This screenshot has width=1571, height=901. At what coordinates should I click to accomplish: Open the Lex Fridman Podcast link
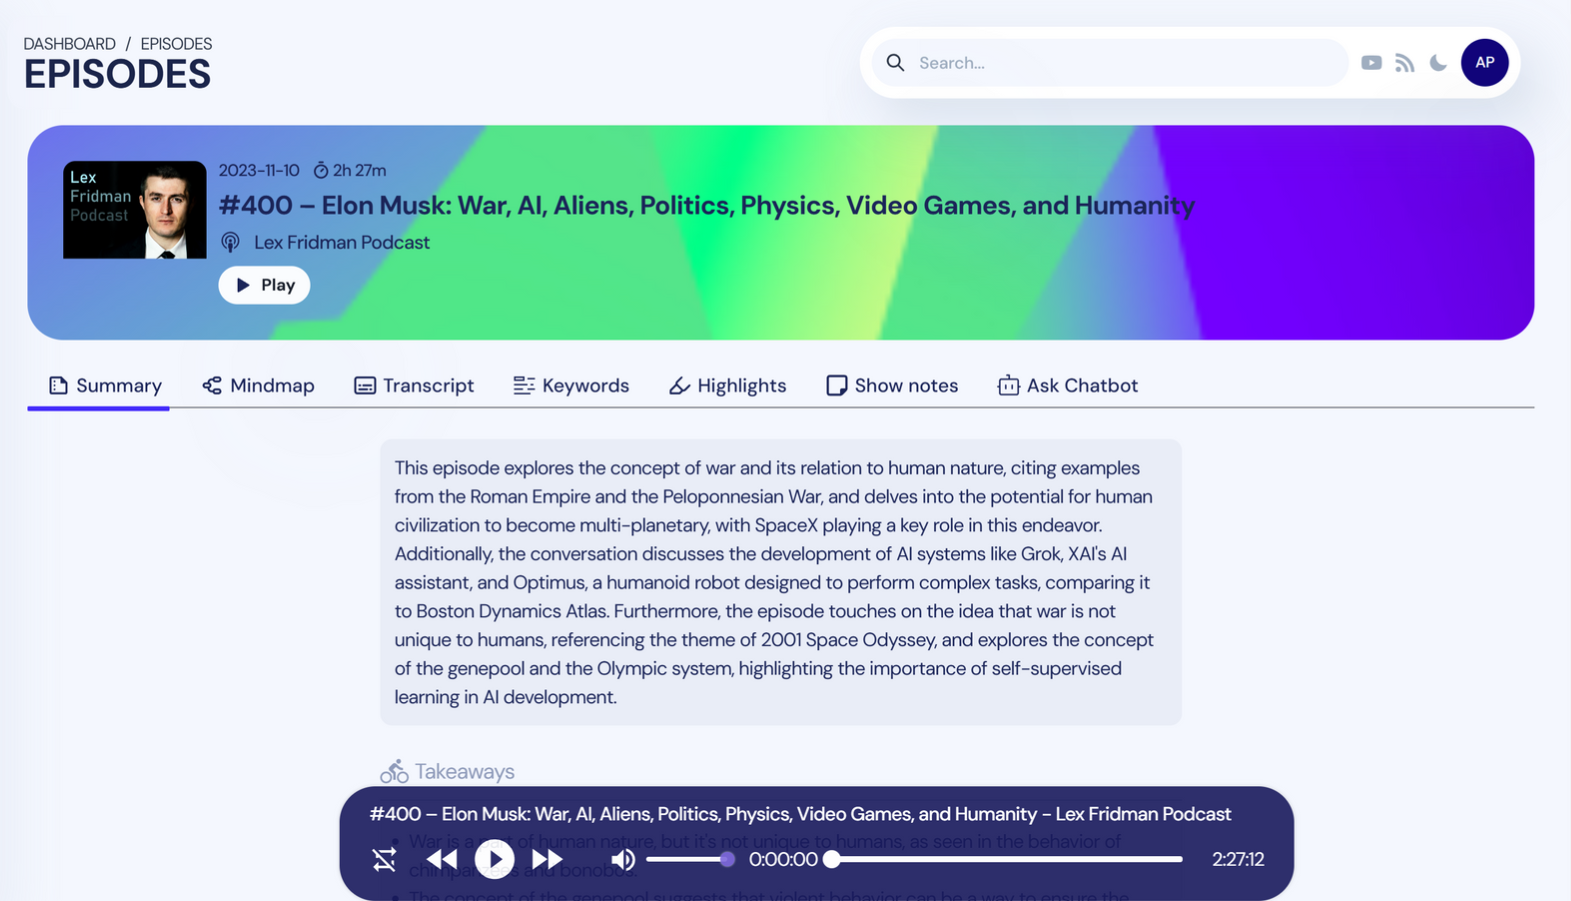341,242
